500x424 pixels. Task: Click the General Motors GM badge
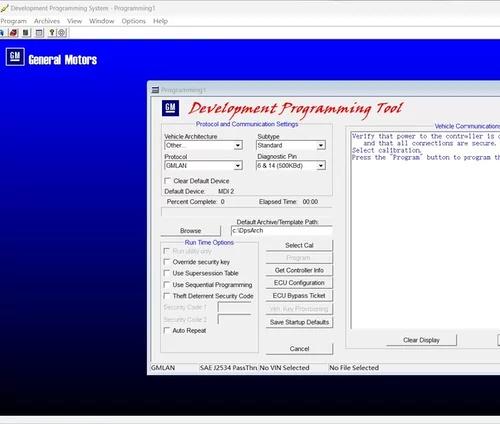pyautogui.click(x=15, y=57)
